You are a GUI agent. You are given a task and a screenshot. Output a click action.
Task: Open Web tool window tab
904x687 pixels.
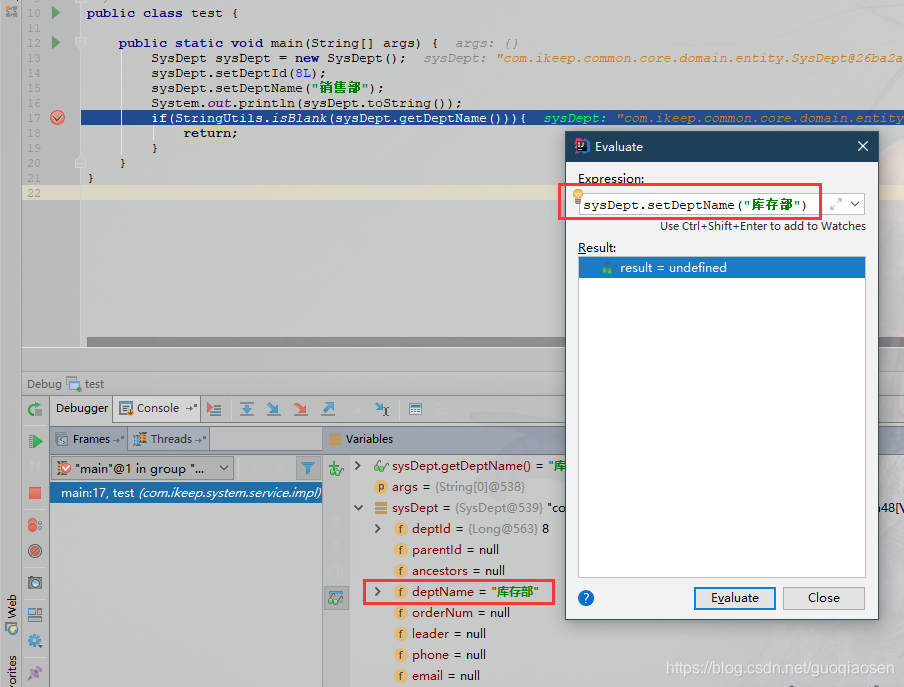12,614
